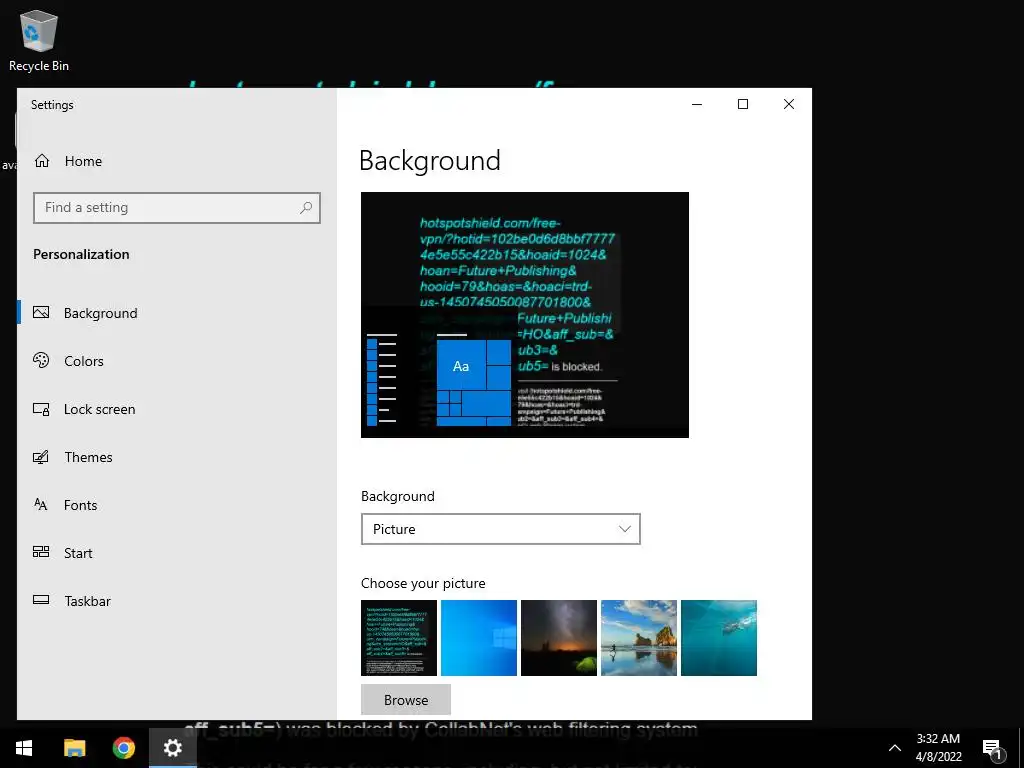Expand the Background type dropdown showing Picture
This screenshot has height=768, width=1024.
[501, 529]
